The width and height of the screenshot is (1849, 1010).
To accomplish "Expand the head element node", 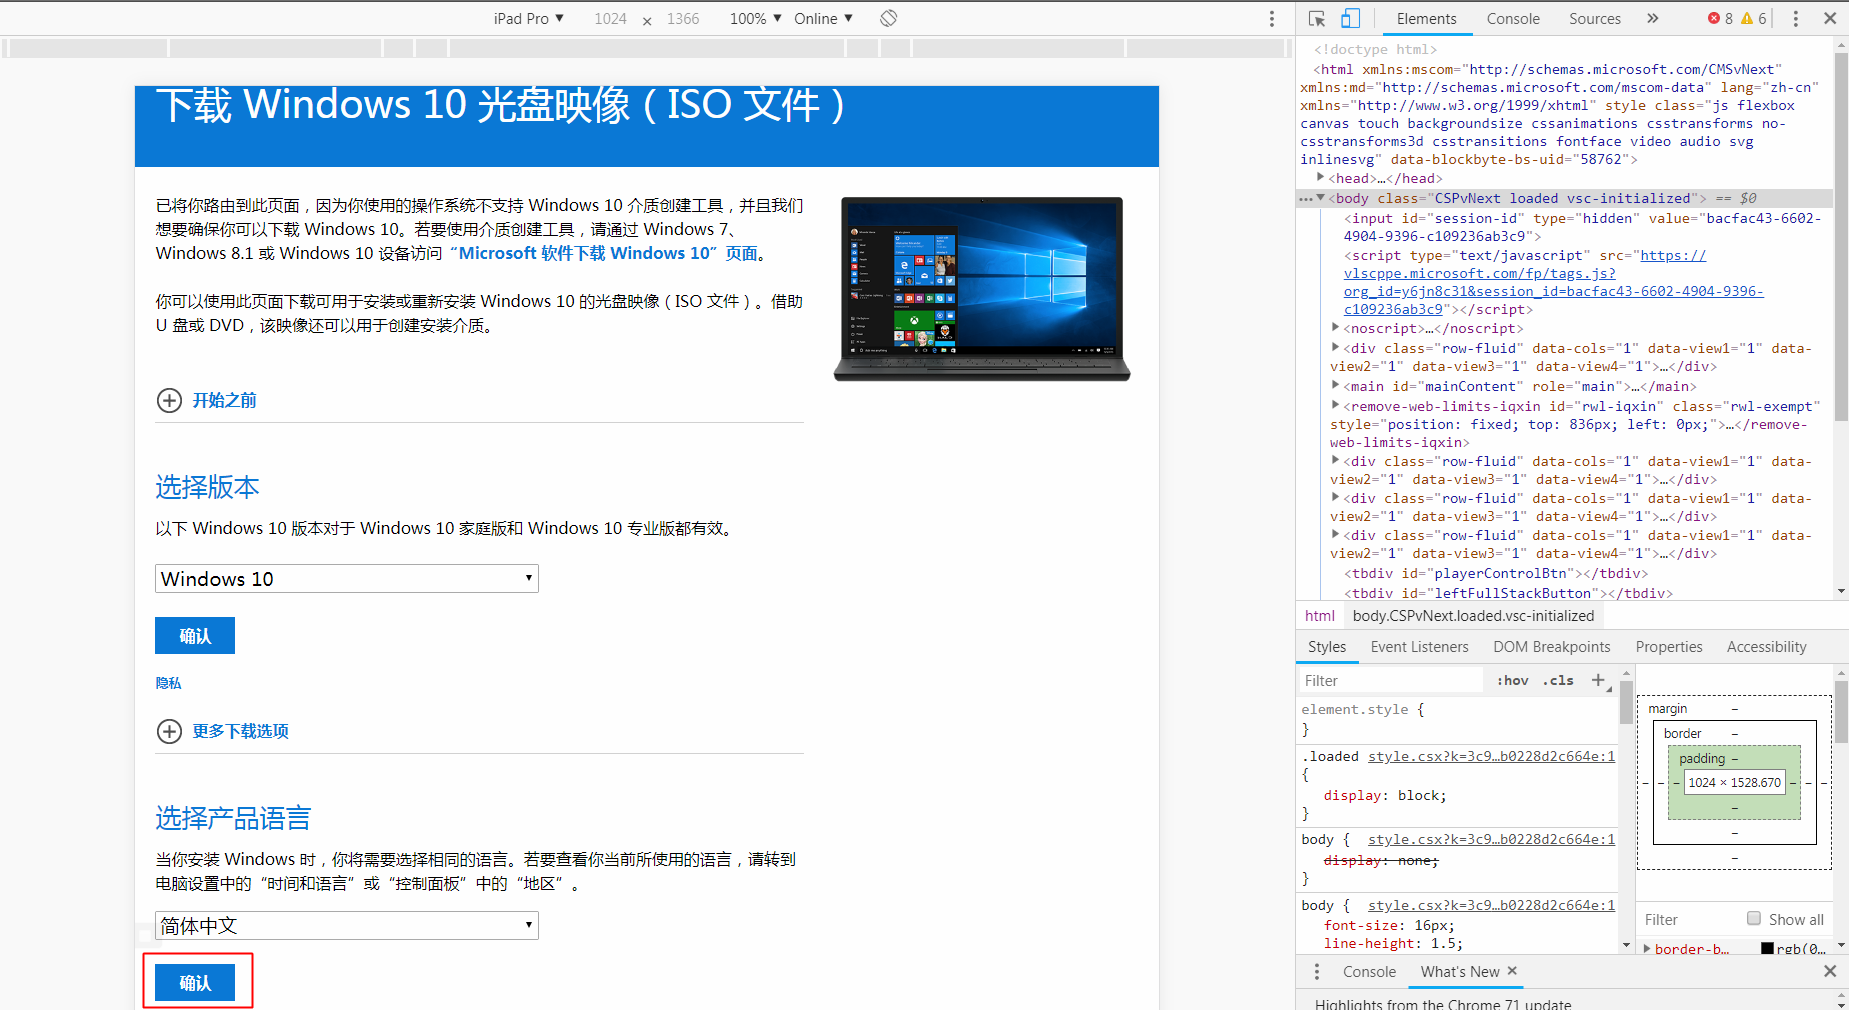I will [x=1320, y=177].
